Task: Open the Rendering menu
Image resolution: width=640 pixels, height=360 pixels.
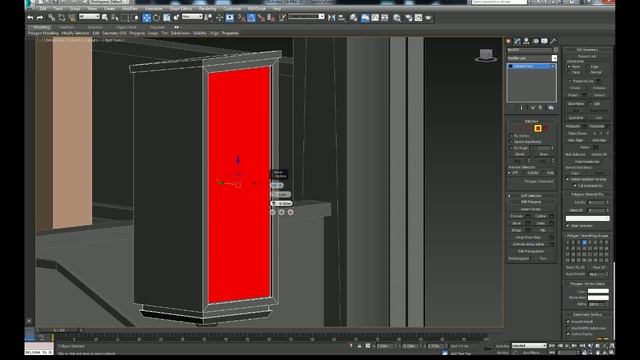Action: tap(207, 9)
